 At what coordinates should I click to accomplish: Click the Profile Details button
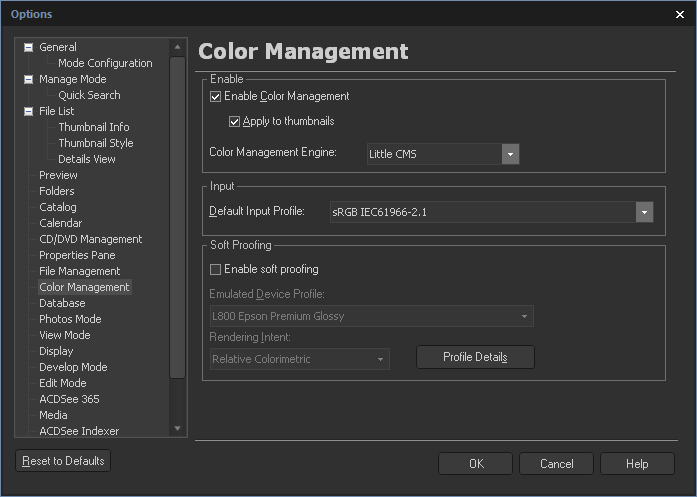(475, 358)
